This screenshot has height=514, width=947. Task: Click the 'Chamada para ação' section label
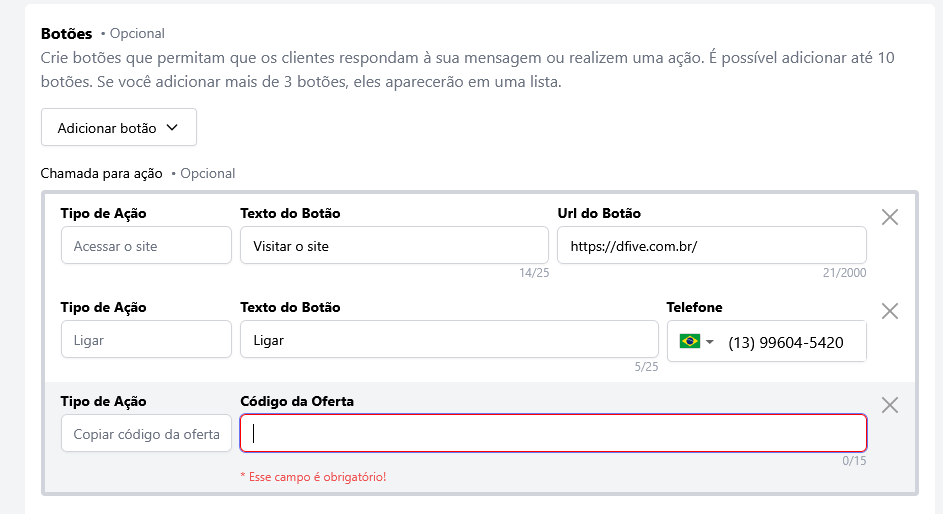[x=101, y=173]
